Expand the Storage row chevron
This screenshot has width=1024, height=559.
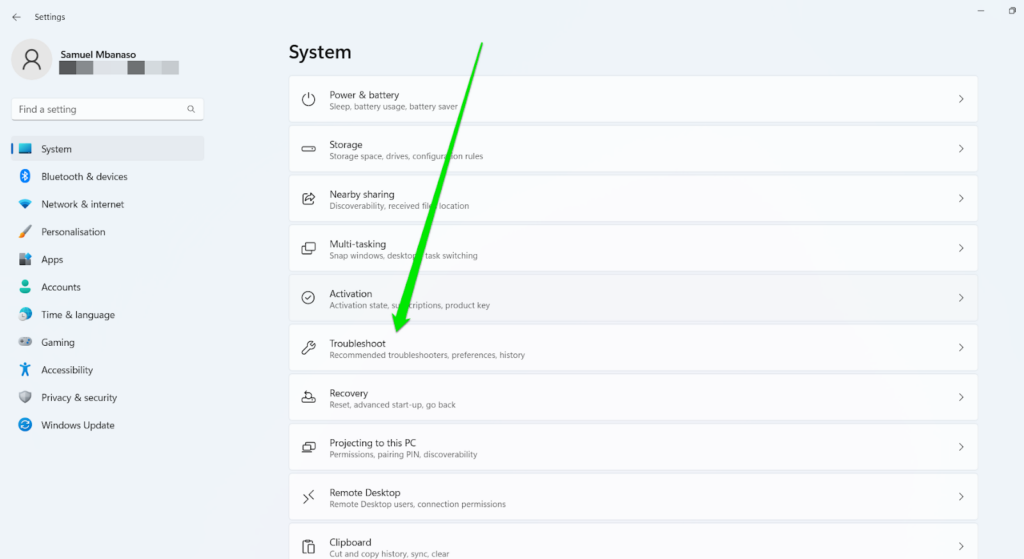point(961,149)
